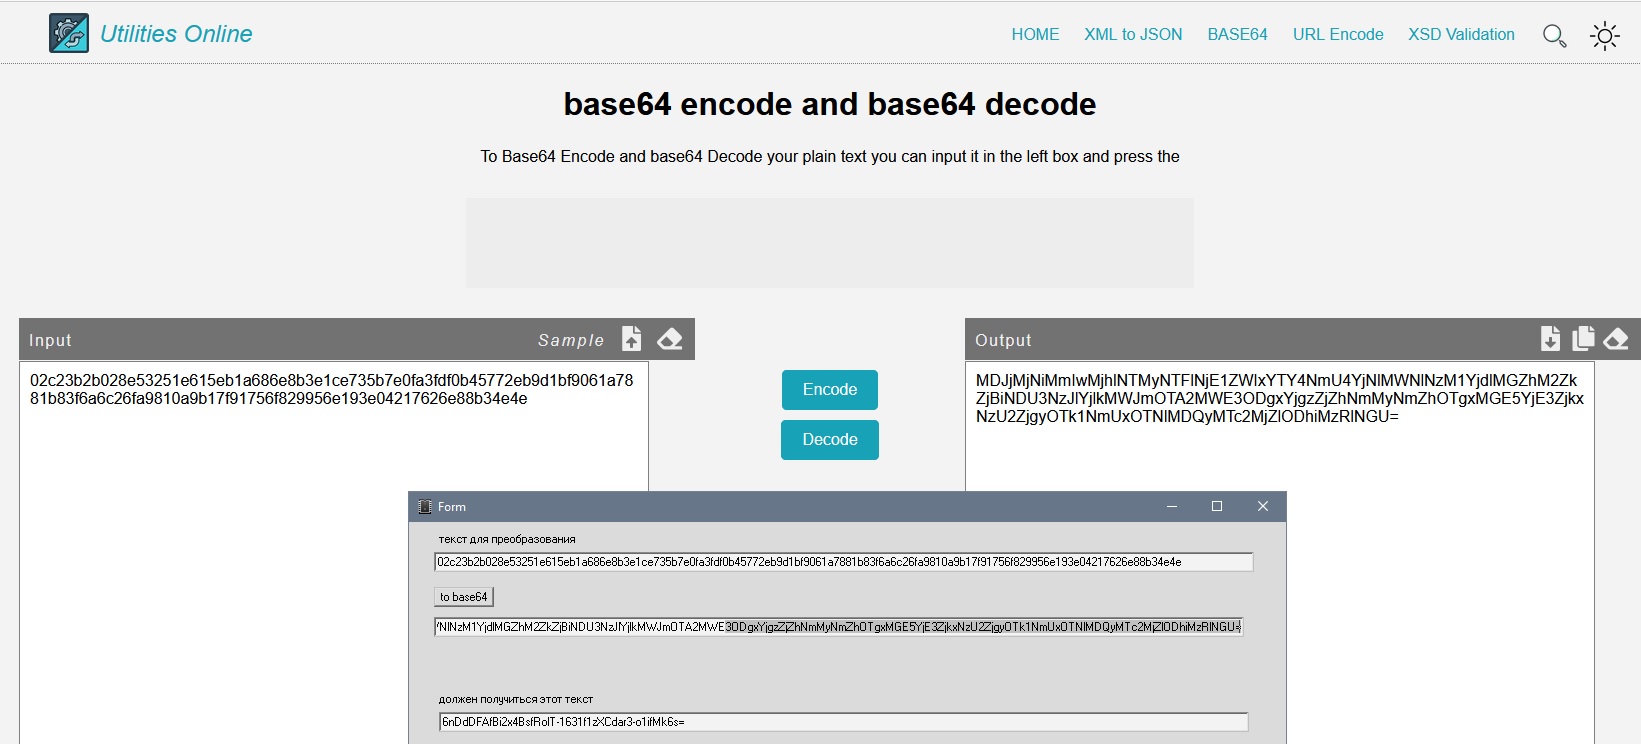Go to the HOME menu item

1035,35
